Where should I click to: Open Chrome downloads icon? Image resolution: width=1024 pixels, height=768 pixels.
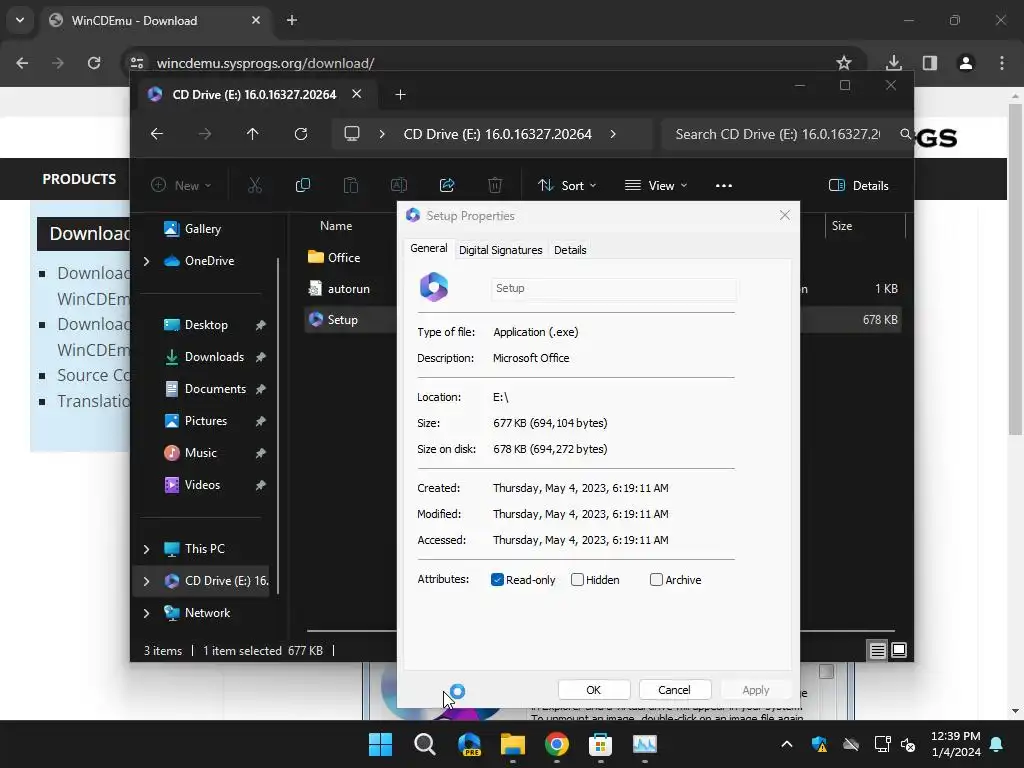pos(893,63)
